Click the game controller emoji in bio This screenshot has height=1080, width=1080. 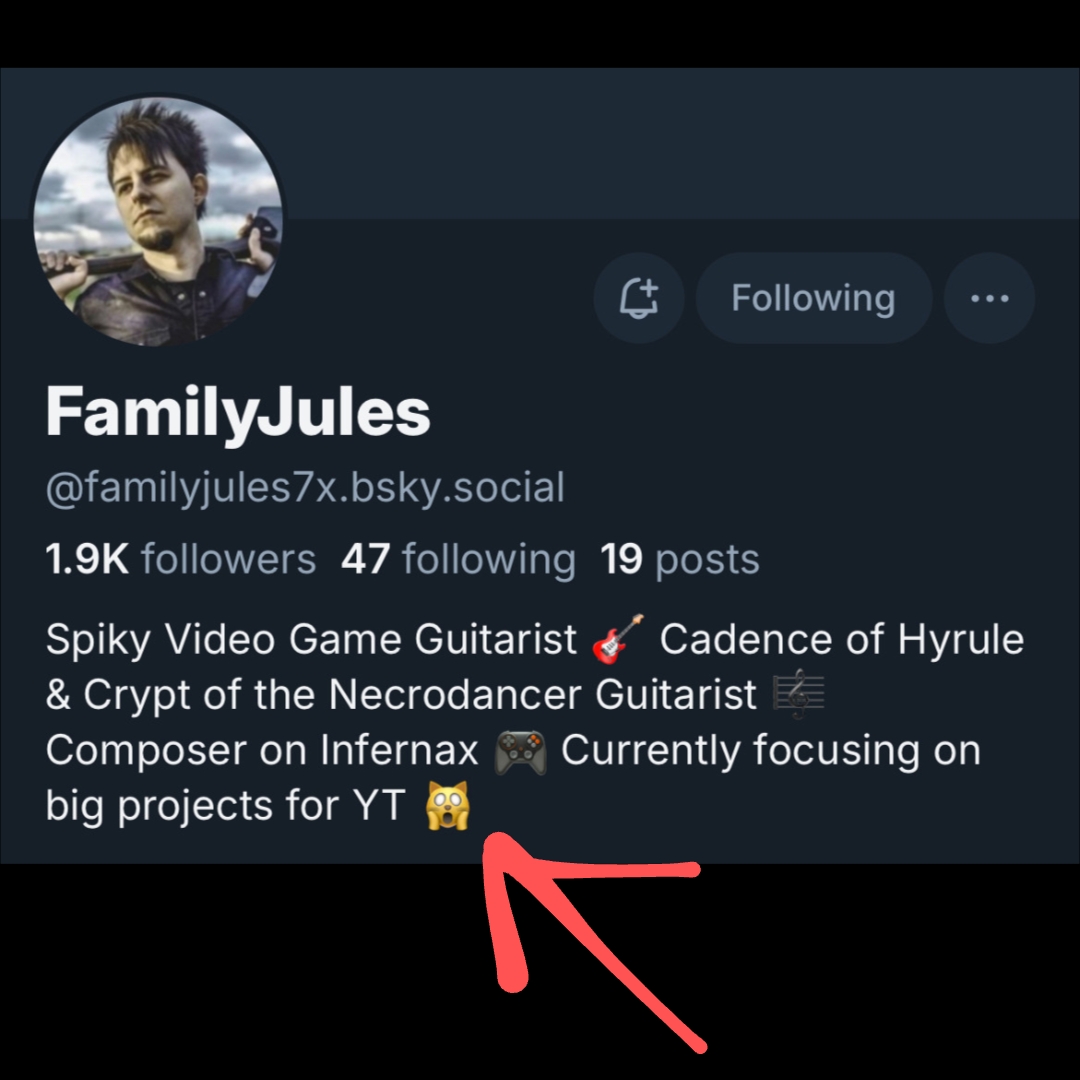coord(520,752)
